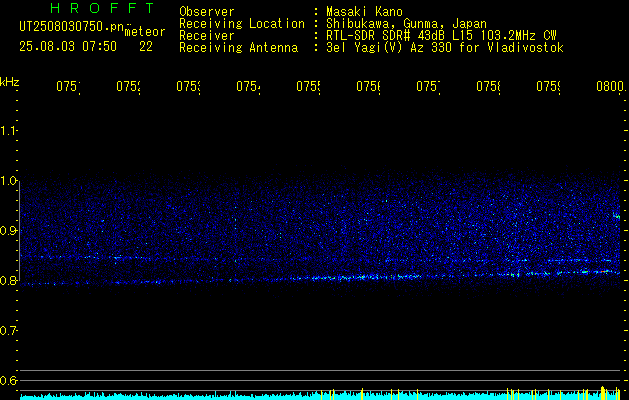Click the cyan signal-level strip at bottom

322,396
